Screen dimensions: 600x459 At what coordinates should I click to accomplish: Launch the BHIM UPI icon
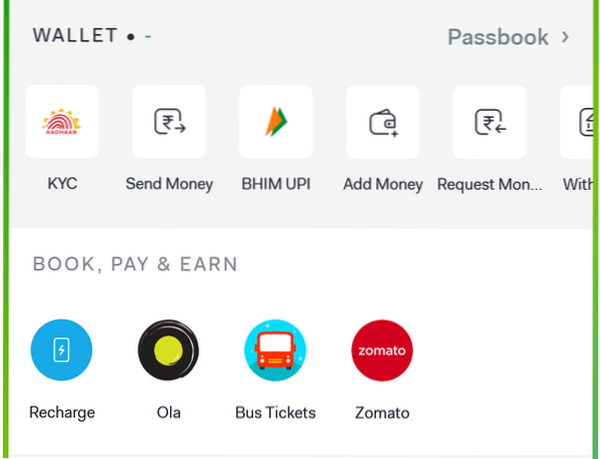[276, 122]
